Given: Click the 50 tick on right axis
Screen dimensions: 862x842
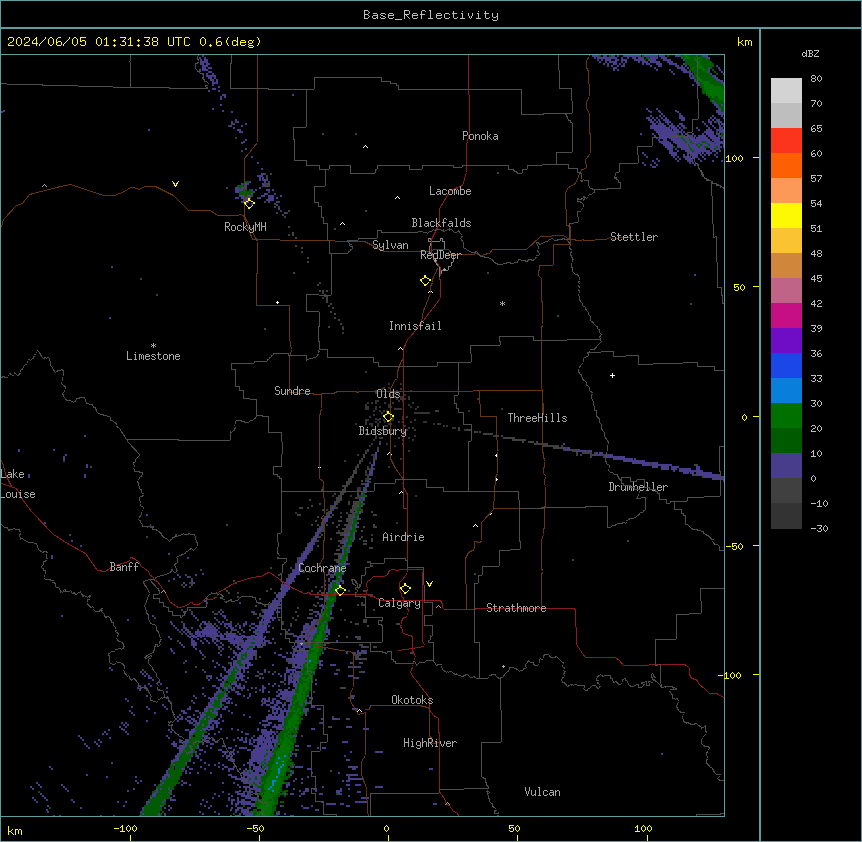Looking at the screenshot, I should (x=739, y=287).
